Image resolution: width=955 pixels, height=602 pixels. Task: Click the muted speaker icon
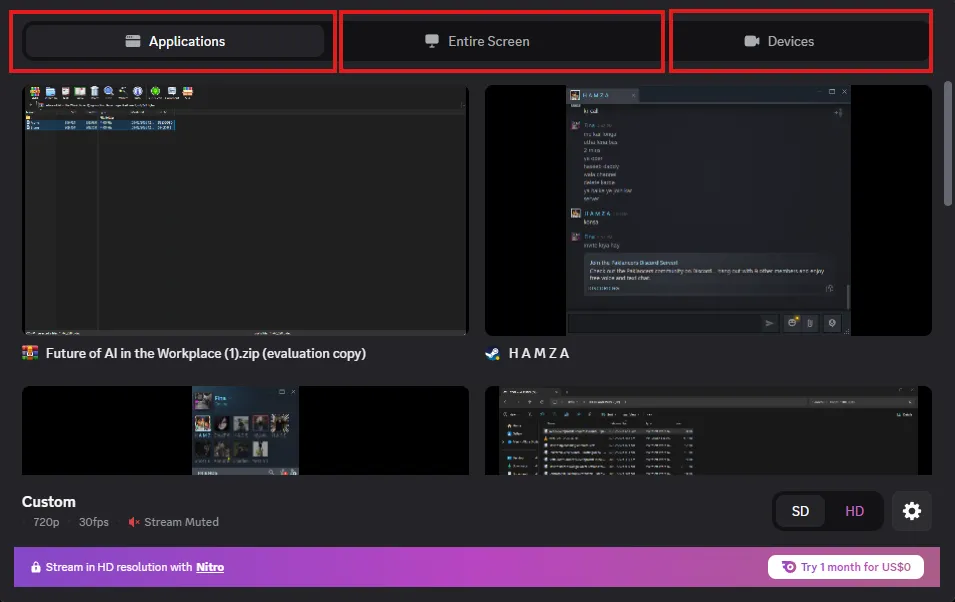[x=134, y=522]
